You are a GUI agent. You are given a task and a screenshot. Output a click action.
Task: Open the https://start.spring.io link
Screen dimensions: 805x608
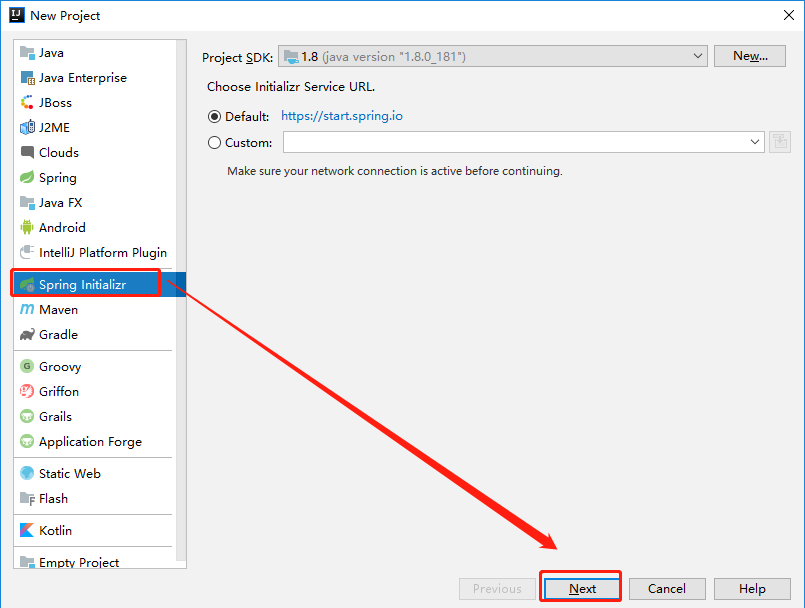click(x=342, y=116)
